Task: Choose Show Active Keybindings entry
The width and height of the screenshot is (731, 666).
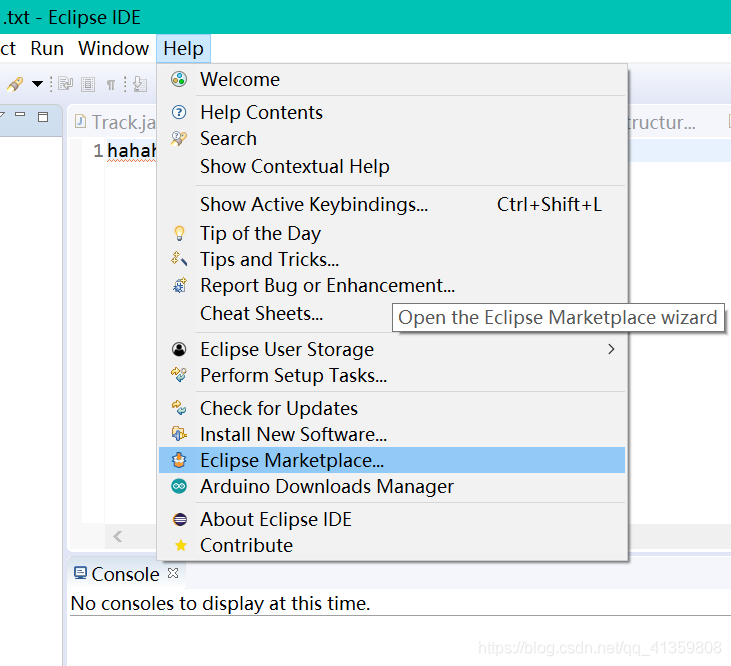Action: (x=392, y=205)
